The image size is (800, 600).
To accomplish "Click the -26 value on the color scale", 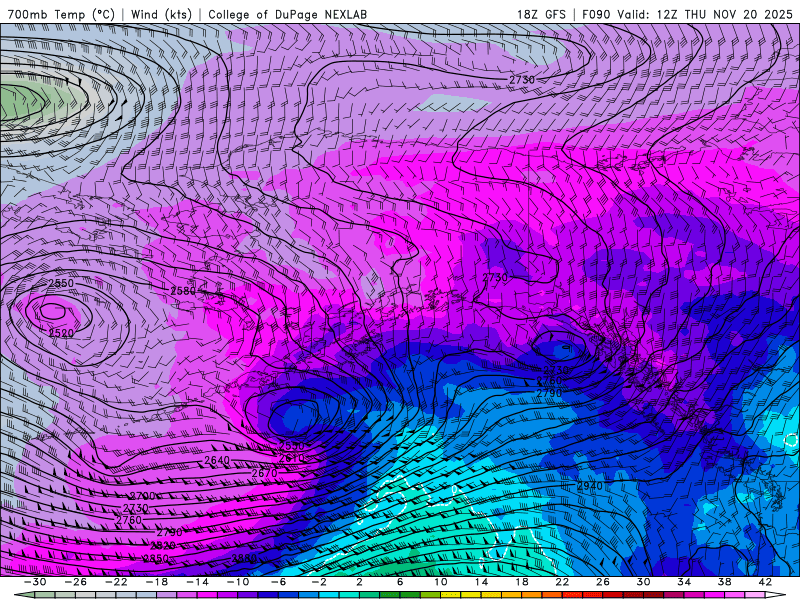I will tap(76, 582).
